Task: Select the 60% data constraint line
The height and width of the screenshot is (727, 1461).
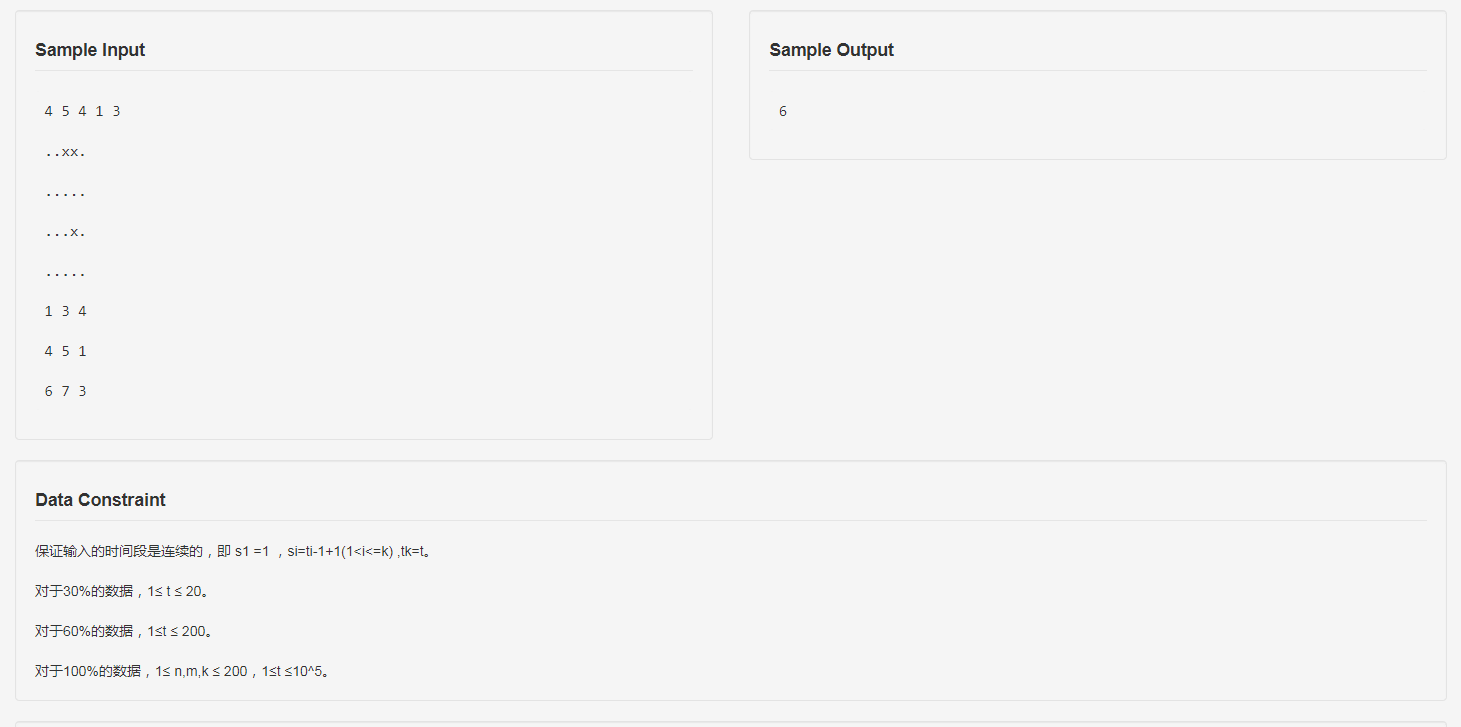Action: (x=125, y=631)
